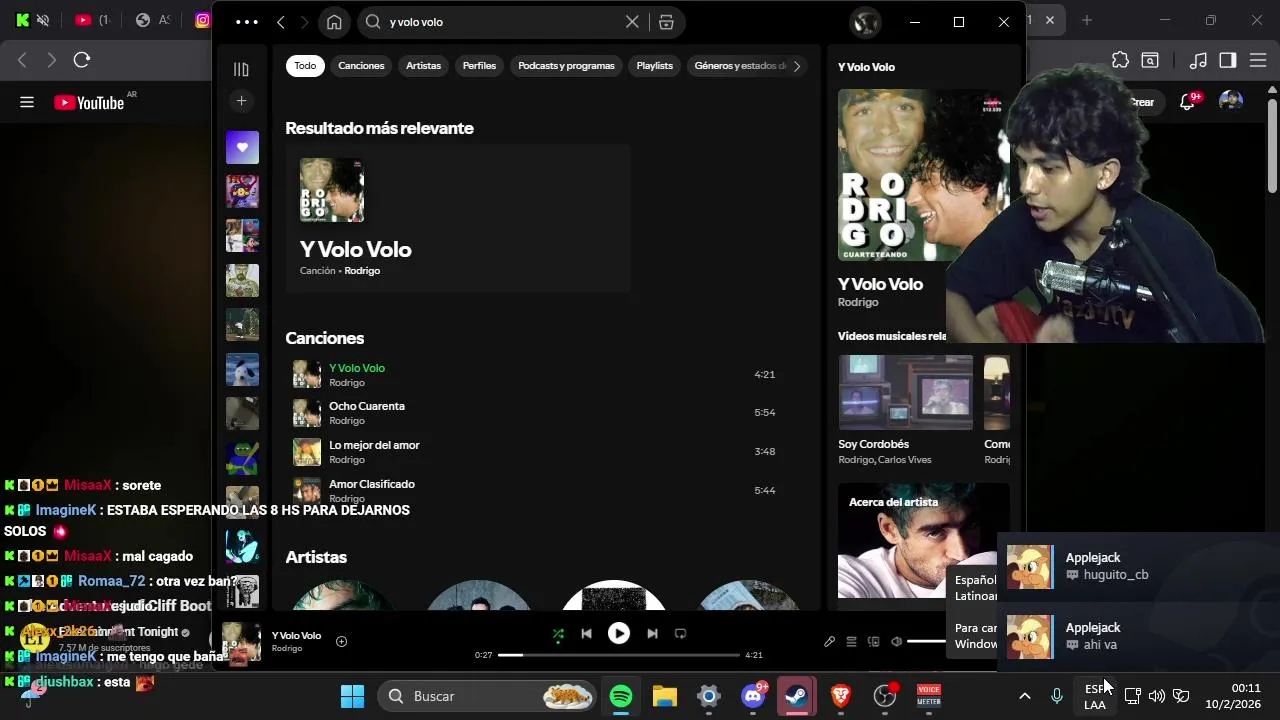Open the Spotify lyrics microphone icon
This screenshot has height=720, width=1280.
pyautogui.click(x=829, y=642)
